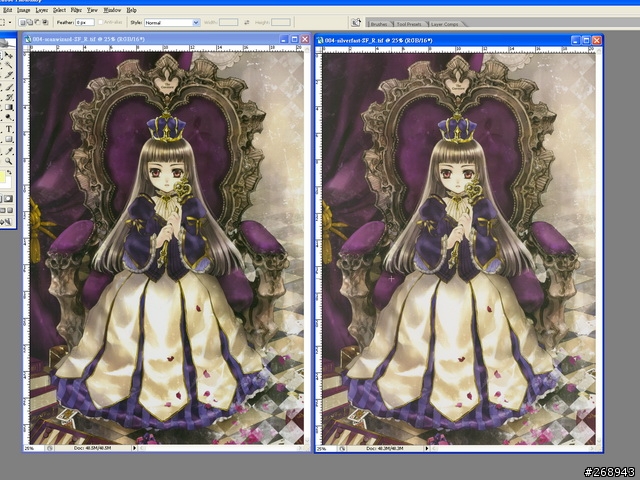Choose New selection mode in options bar

pos(23,22)
